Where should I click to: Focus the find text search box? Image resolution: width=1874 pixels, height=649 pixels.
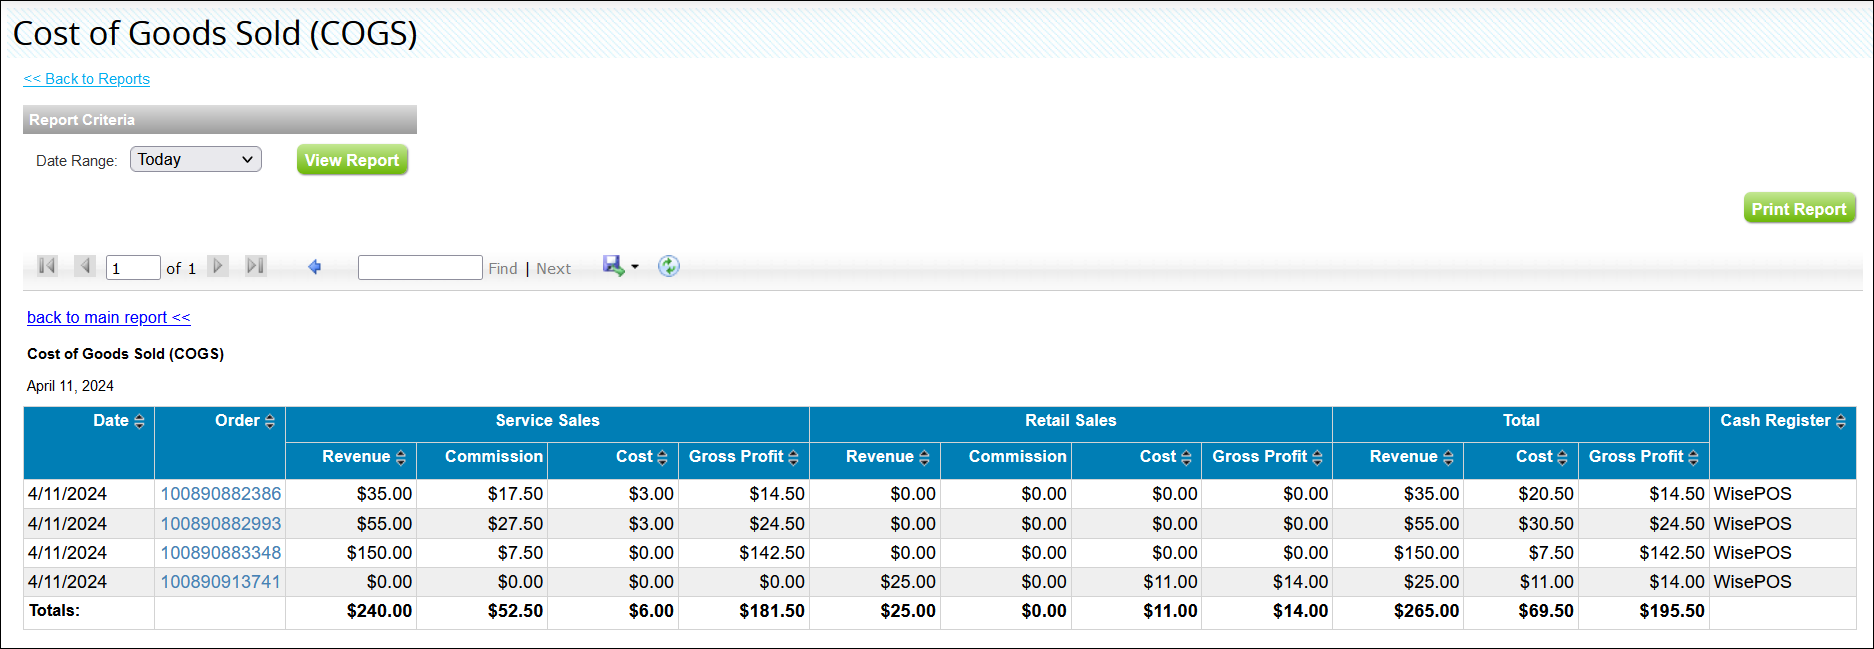(x=420, y=267)
